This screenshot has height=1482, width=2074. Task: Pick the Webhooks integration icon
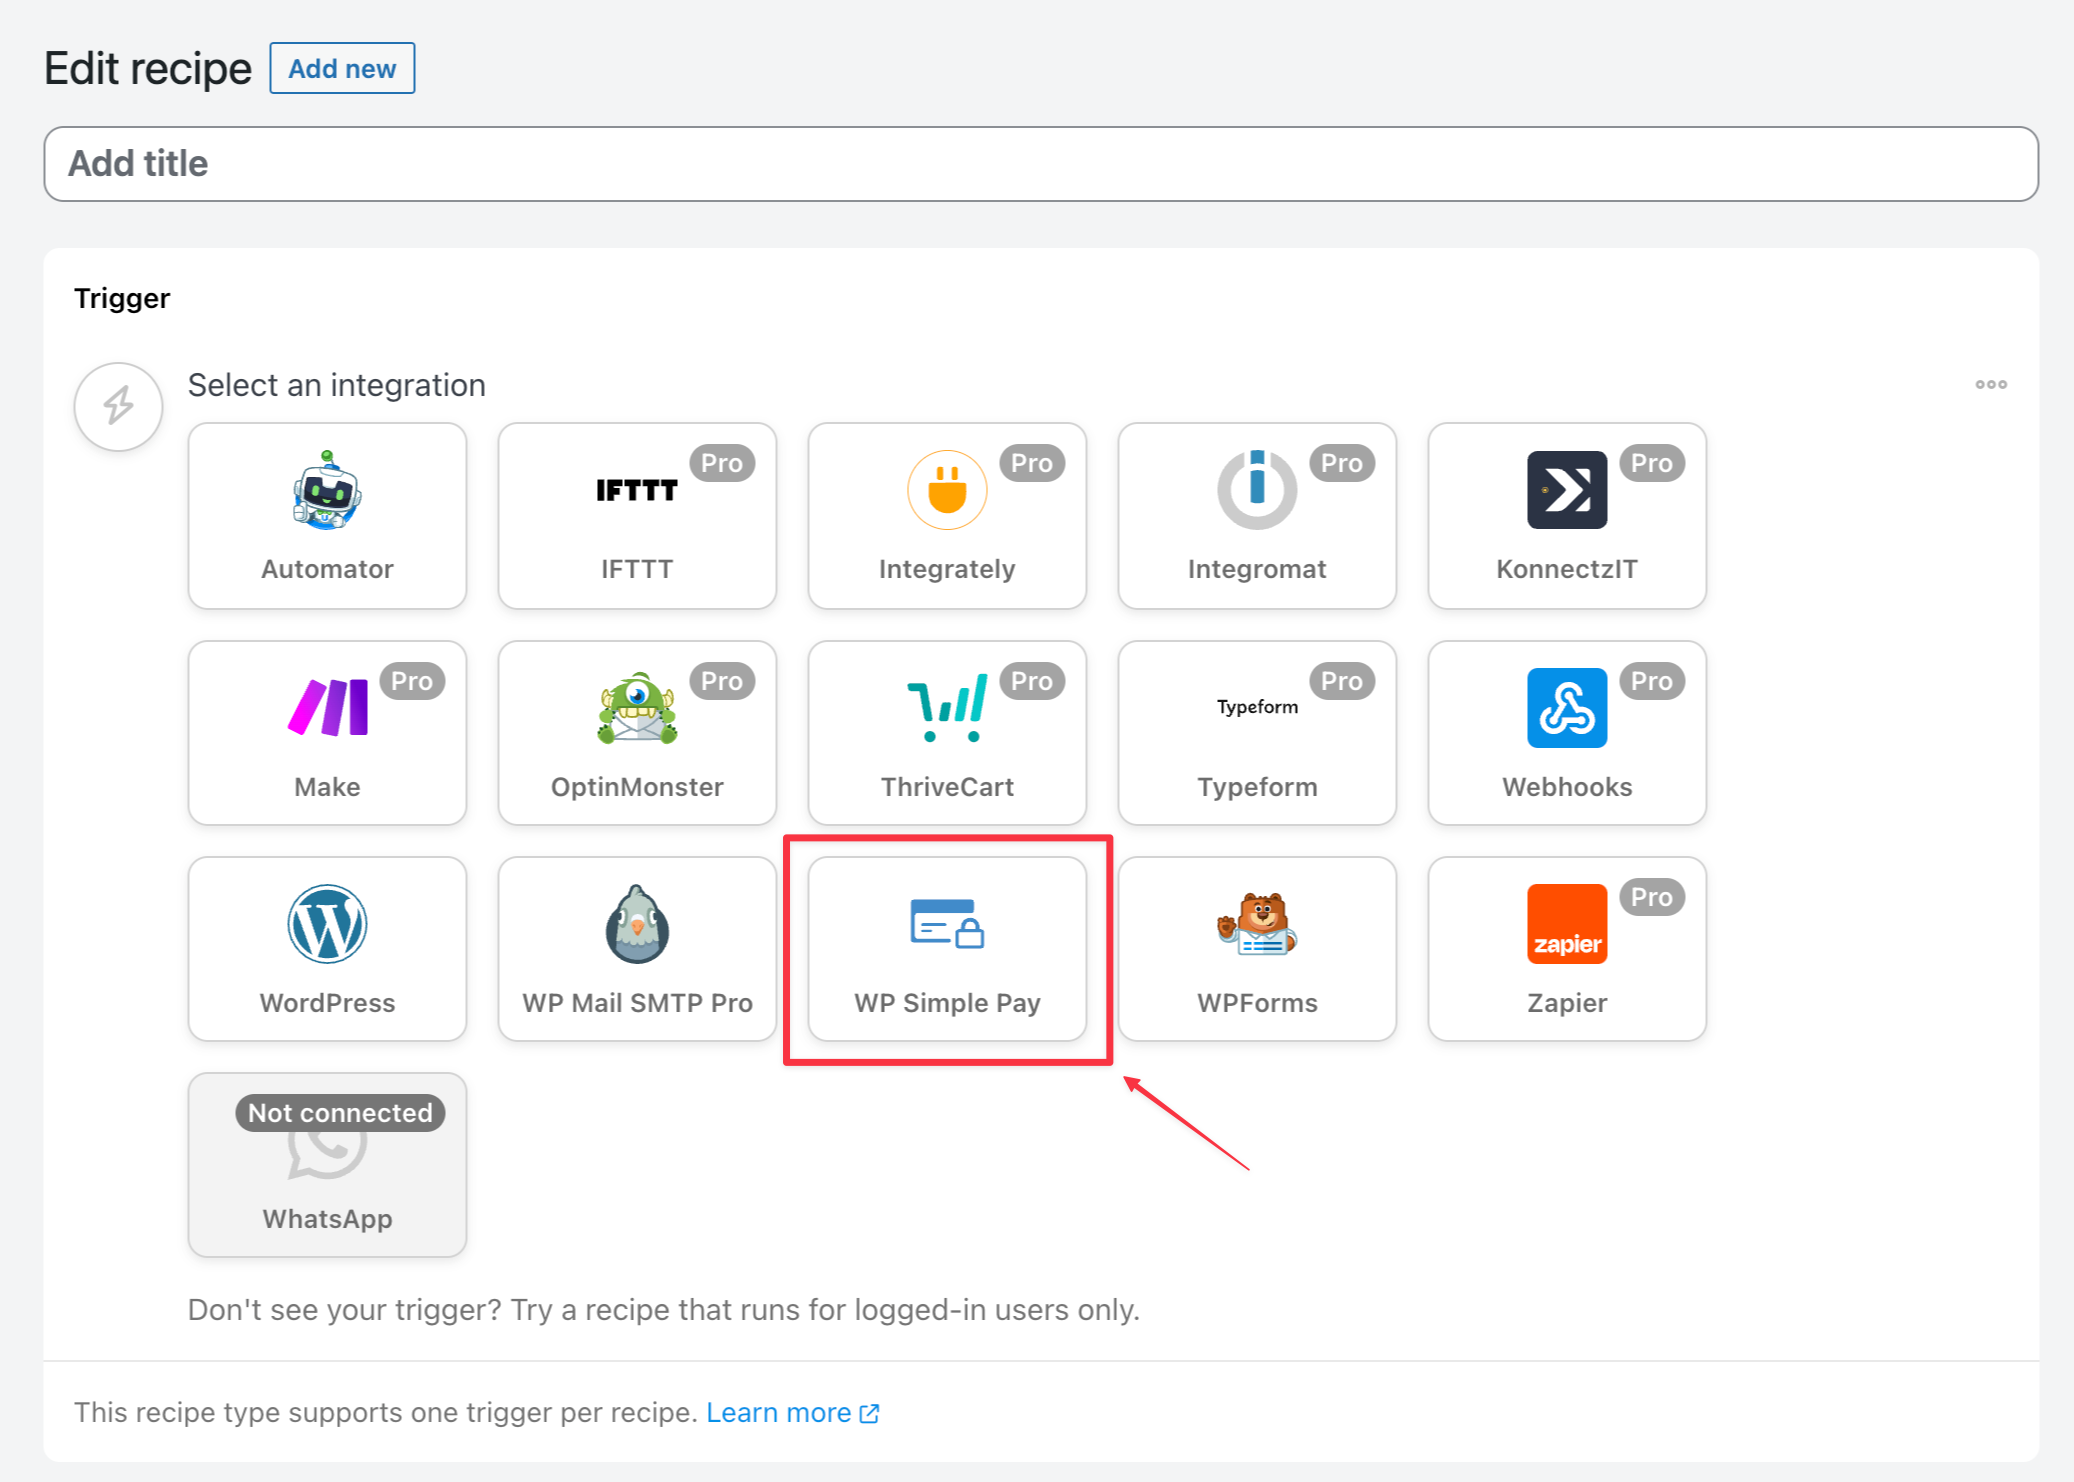click(1567, 708)
